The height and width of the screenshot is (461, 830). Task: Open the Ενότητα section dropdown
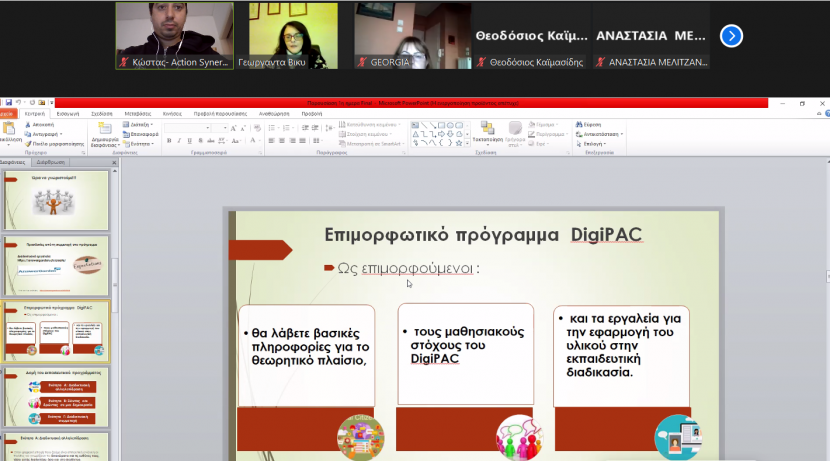pos(139,144)
